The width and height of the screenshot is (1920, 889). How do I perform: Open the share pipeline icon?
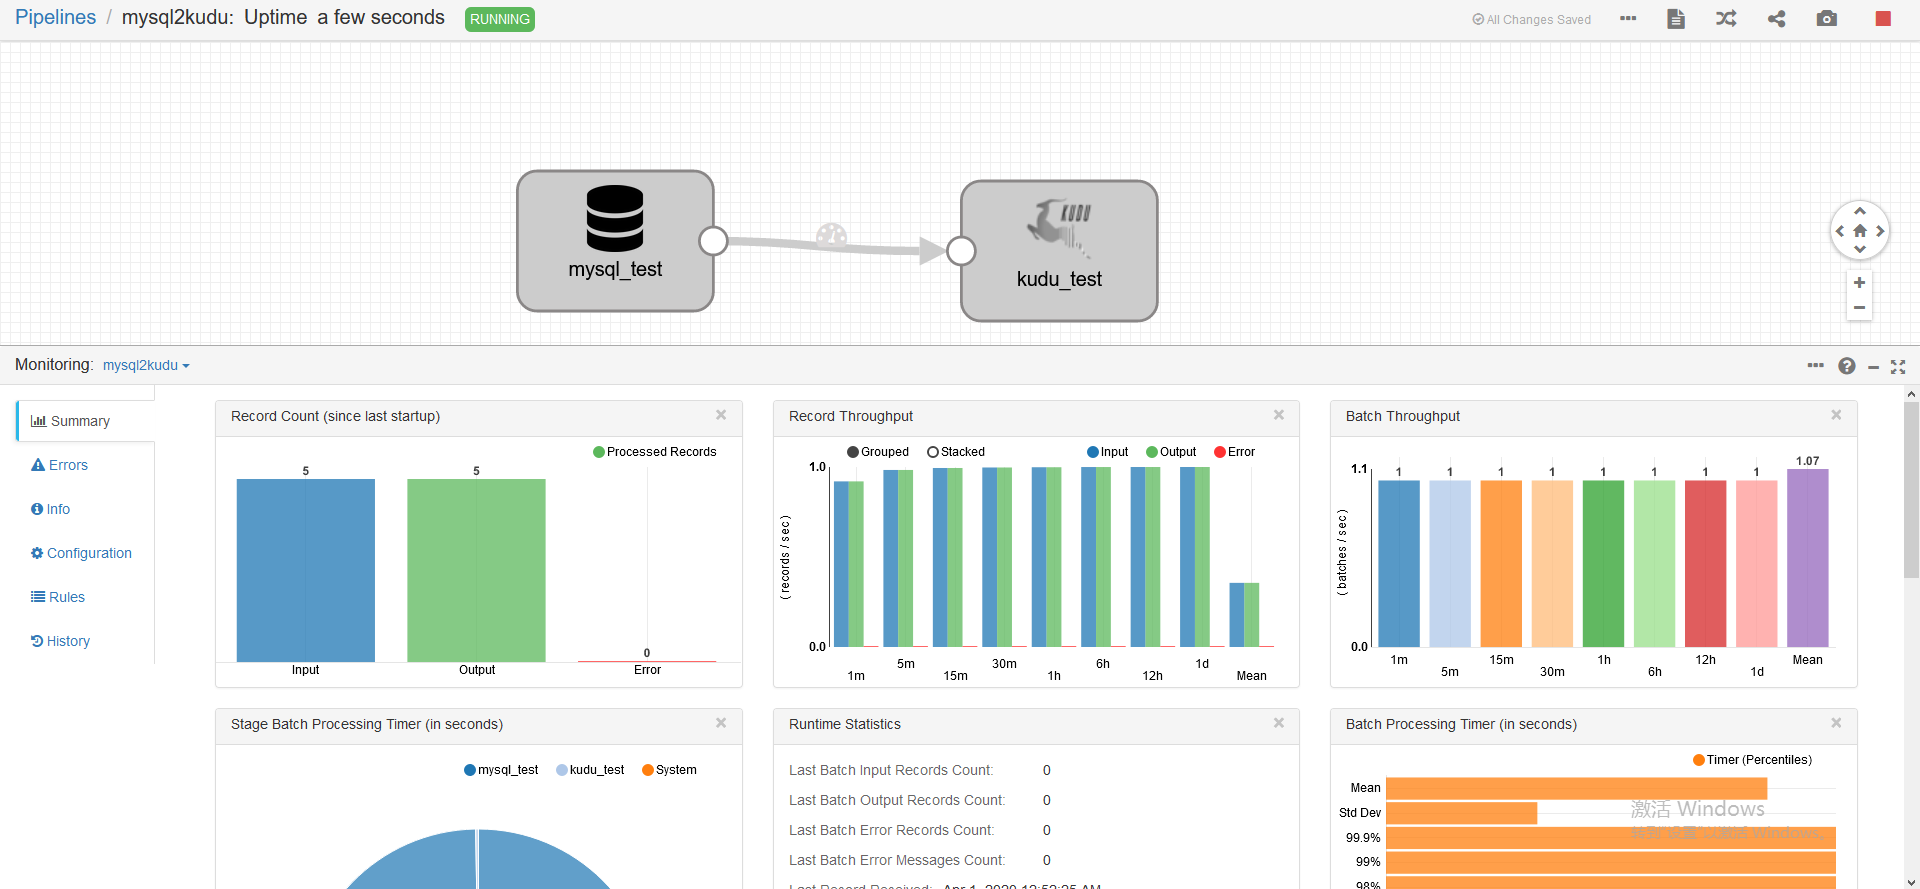coord(1777,19)
